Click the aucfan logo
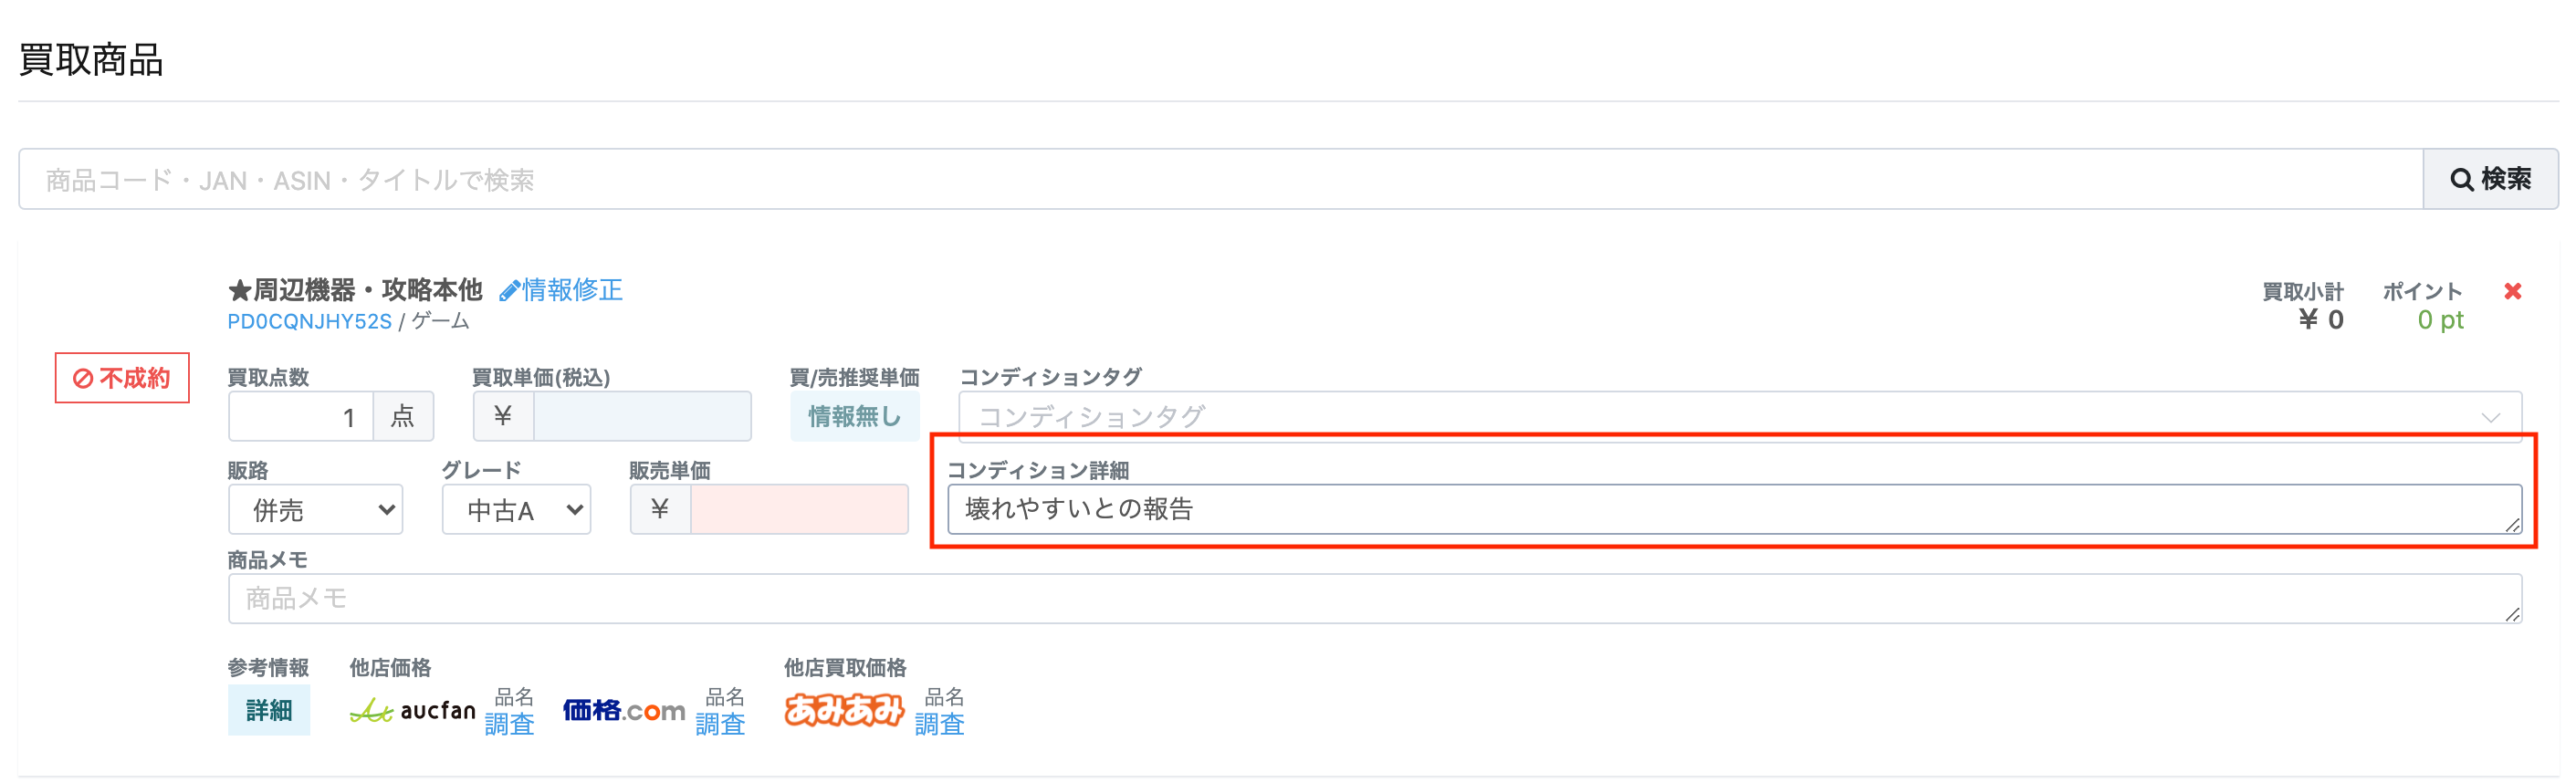 (413, 710)
